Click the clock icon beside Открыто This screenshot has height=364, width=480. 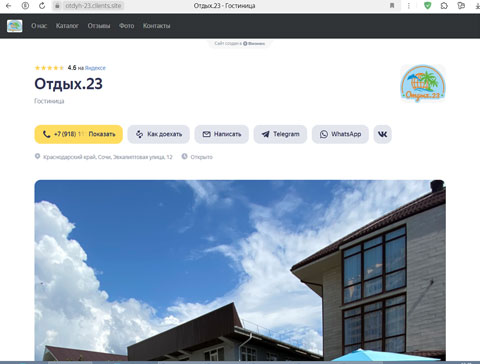(184, 156)
